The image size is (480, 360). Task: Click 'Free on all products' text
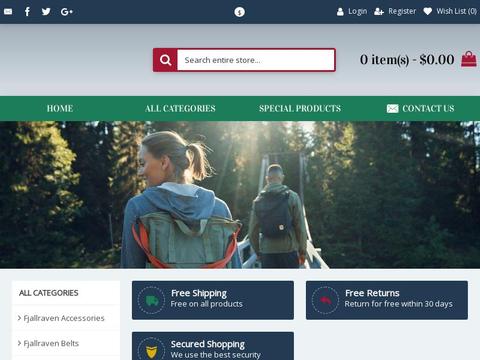(x=206, y=304)
